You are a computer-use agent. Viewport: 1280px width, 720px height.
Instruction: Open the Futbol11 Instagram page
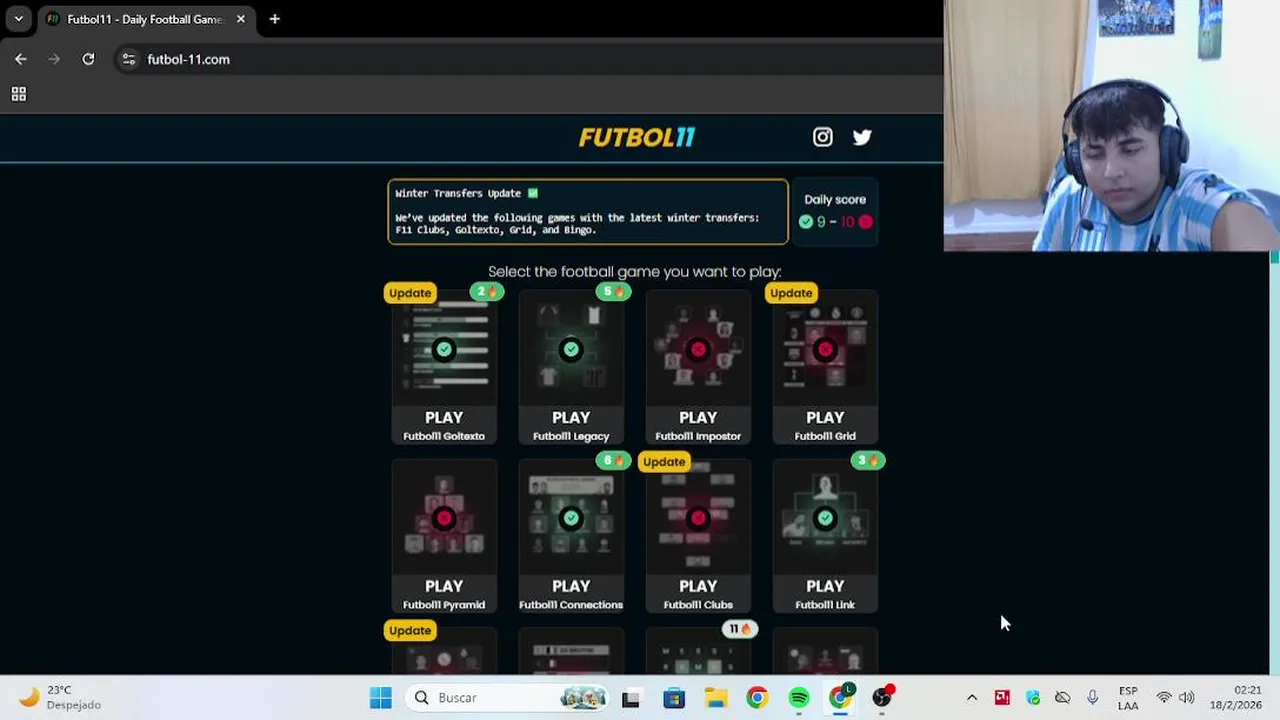(x=822, y=137)
